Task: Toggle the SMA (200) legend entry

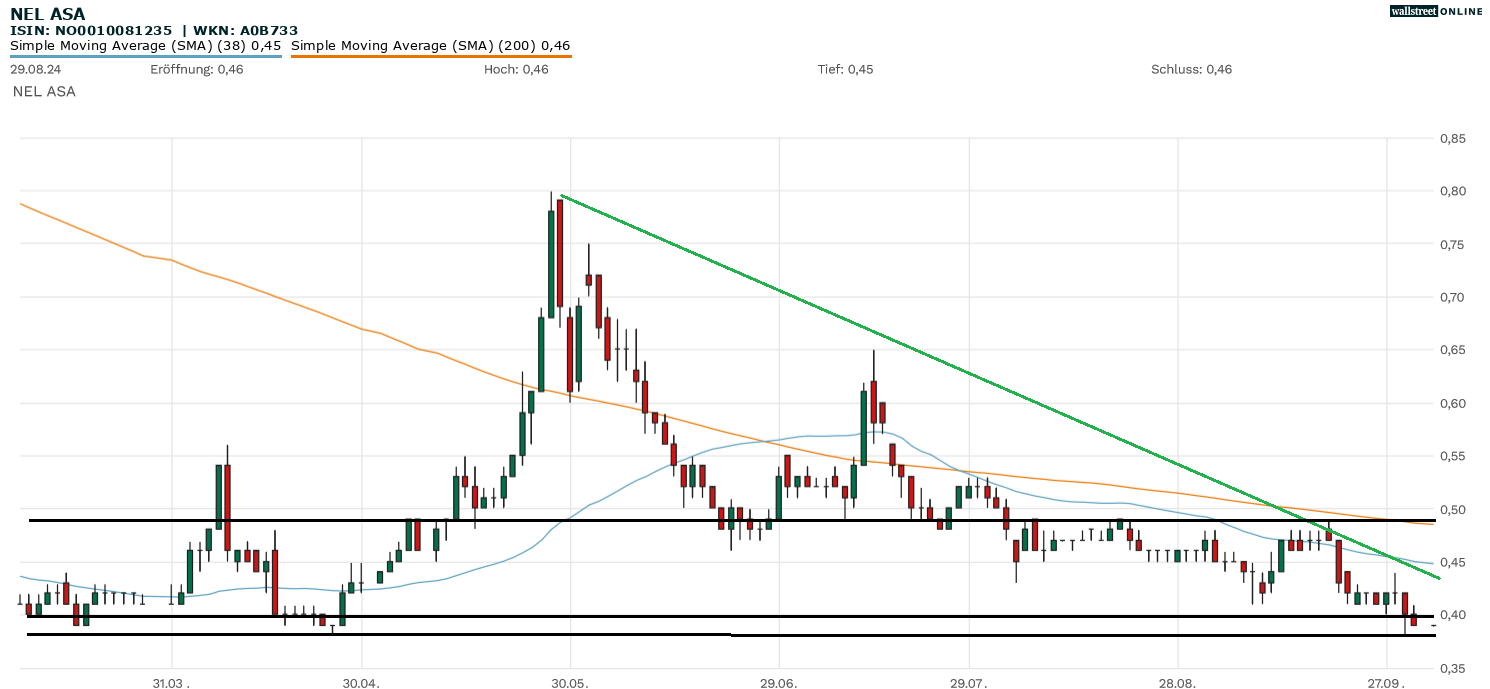Action: [x=430, y=45]
